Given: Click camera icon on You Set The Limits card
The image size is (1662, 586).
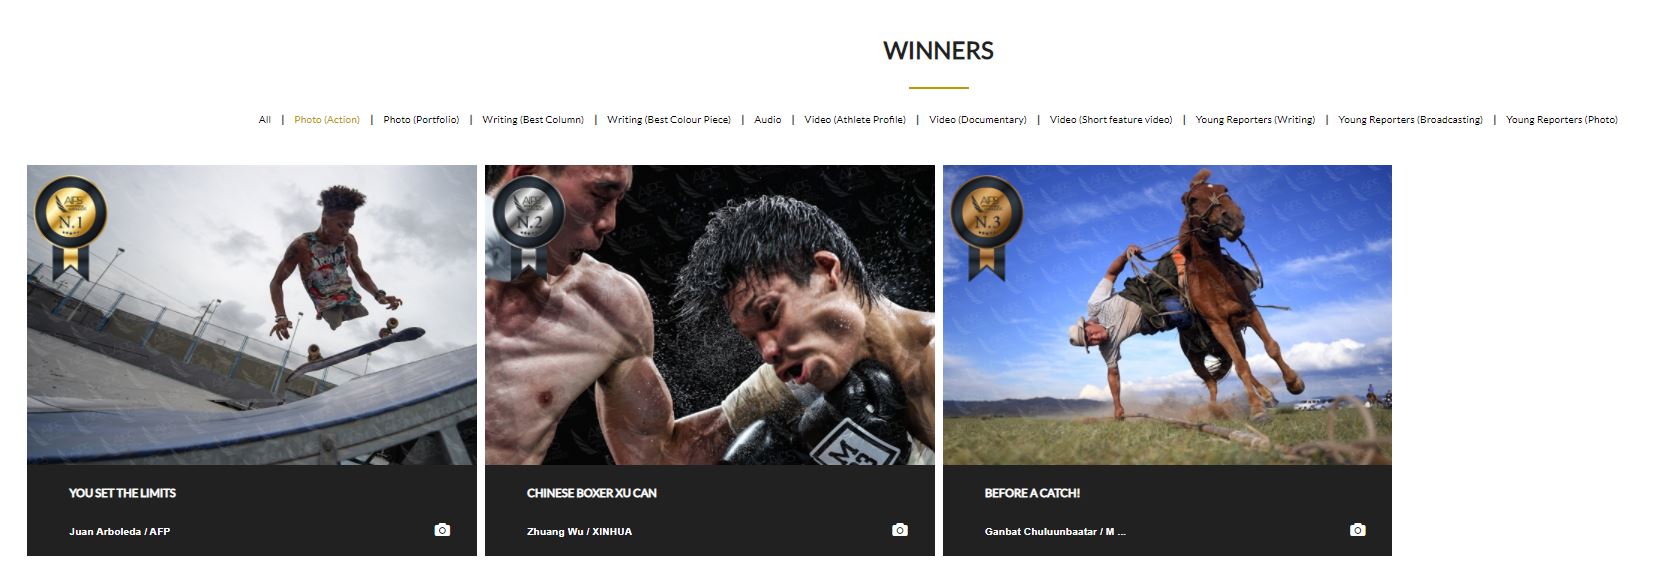Looking at the screenshot, I should [x=442, y=530].
